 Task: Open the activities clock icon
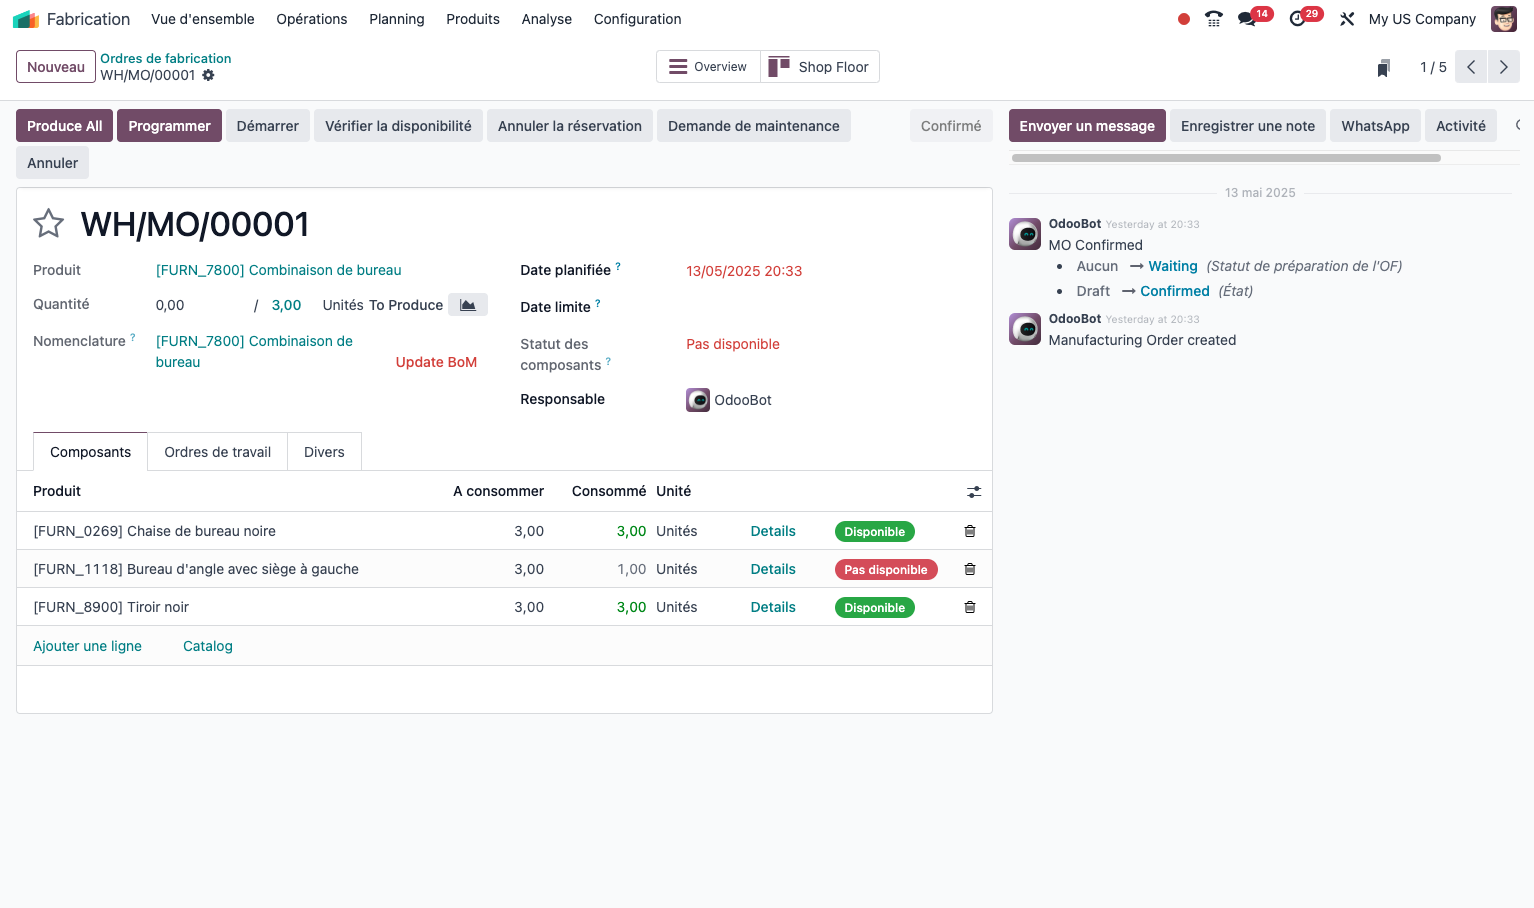point(1298,19)
